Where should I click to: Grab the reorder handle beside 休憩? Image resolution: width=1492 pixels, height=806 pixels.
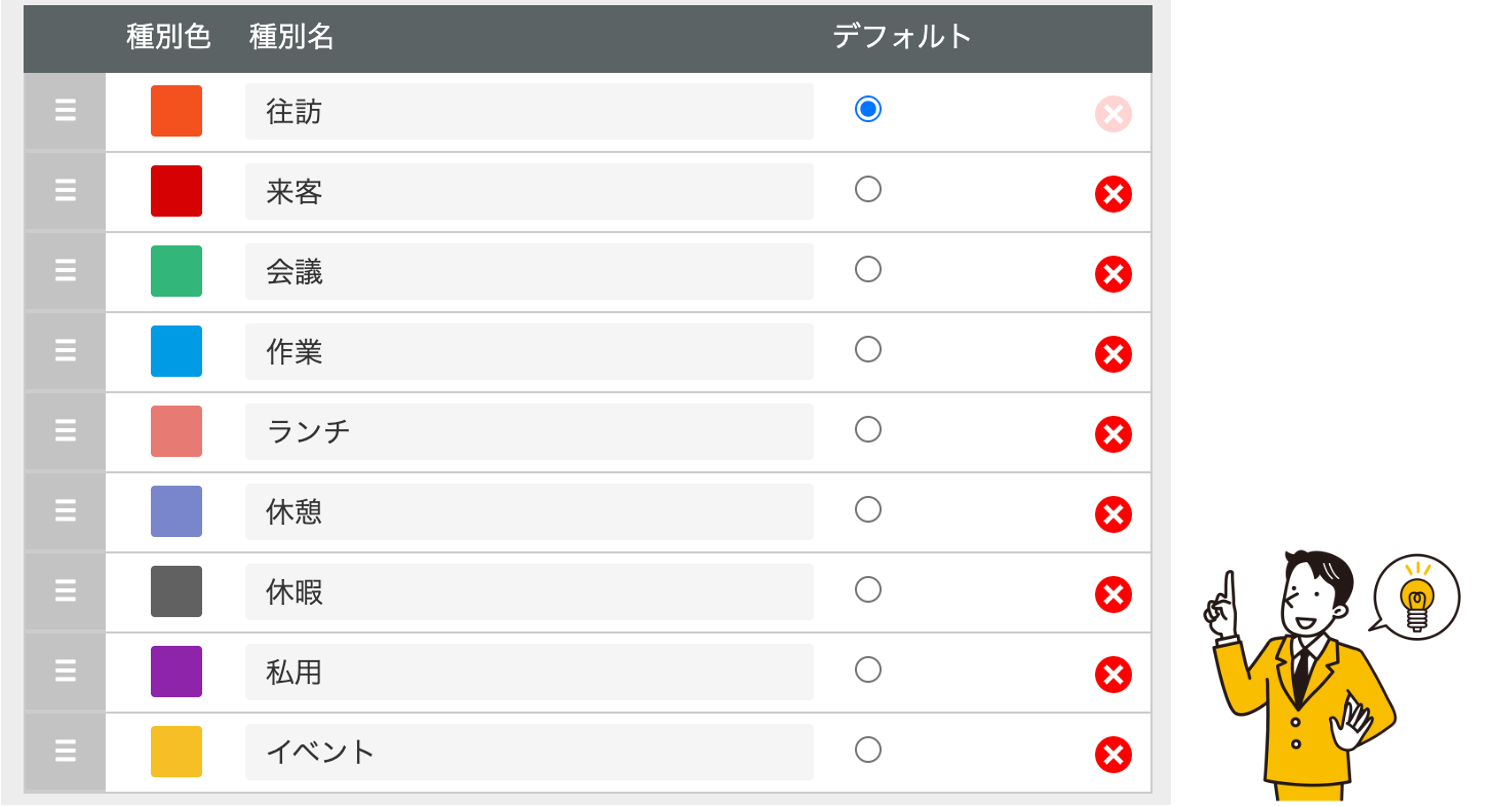(65, 512)
